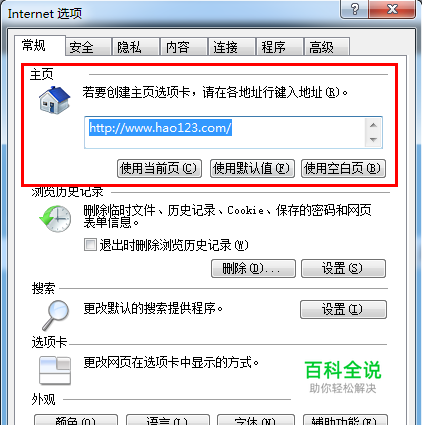Image resolution: width=422 pixels, height=425 pixels.
Task: Click the 使用当前页 button
Action: point(159,168)
